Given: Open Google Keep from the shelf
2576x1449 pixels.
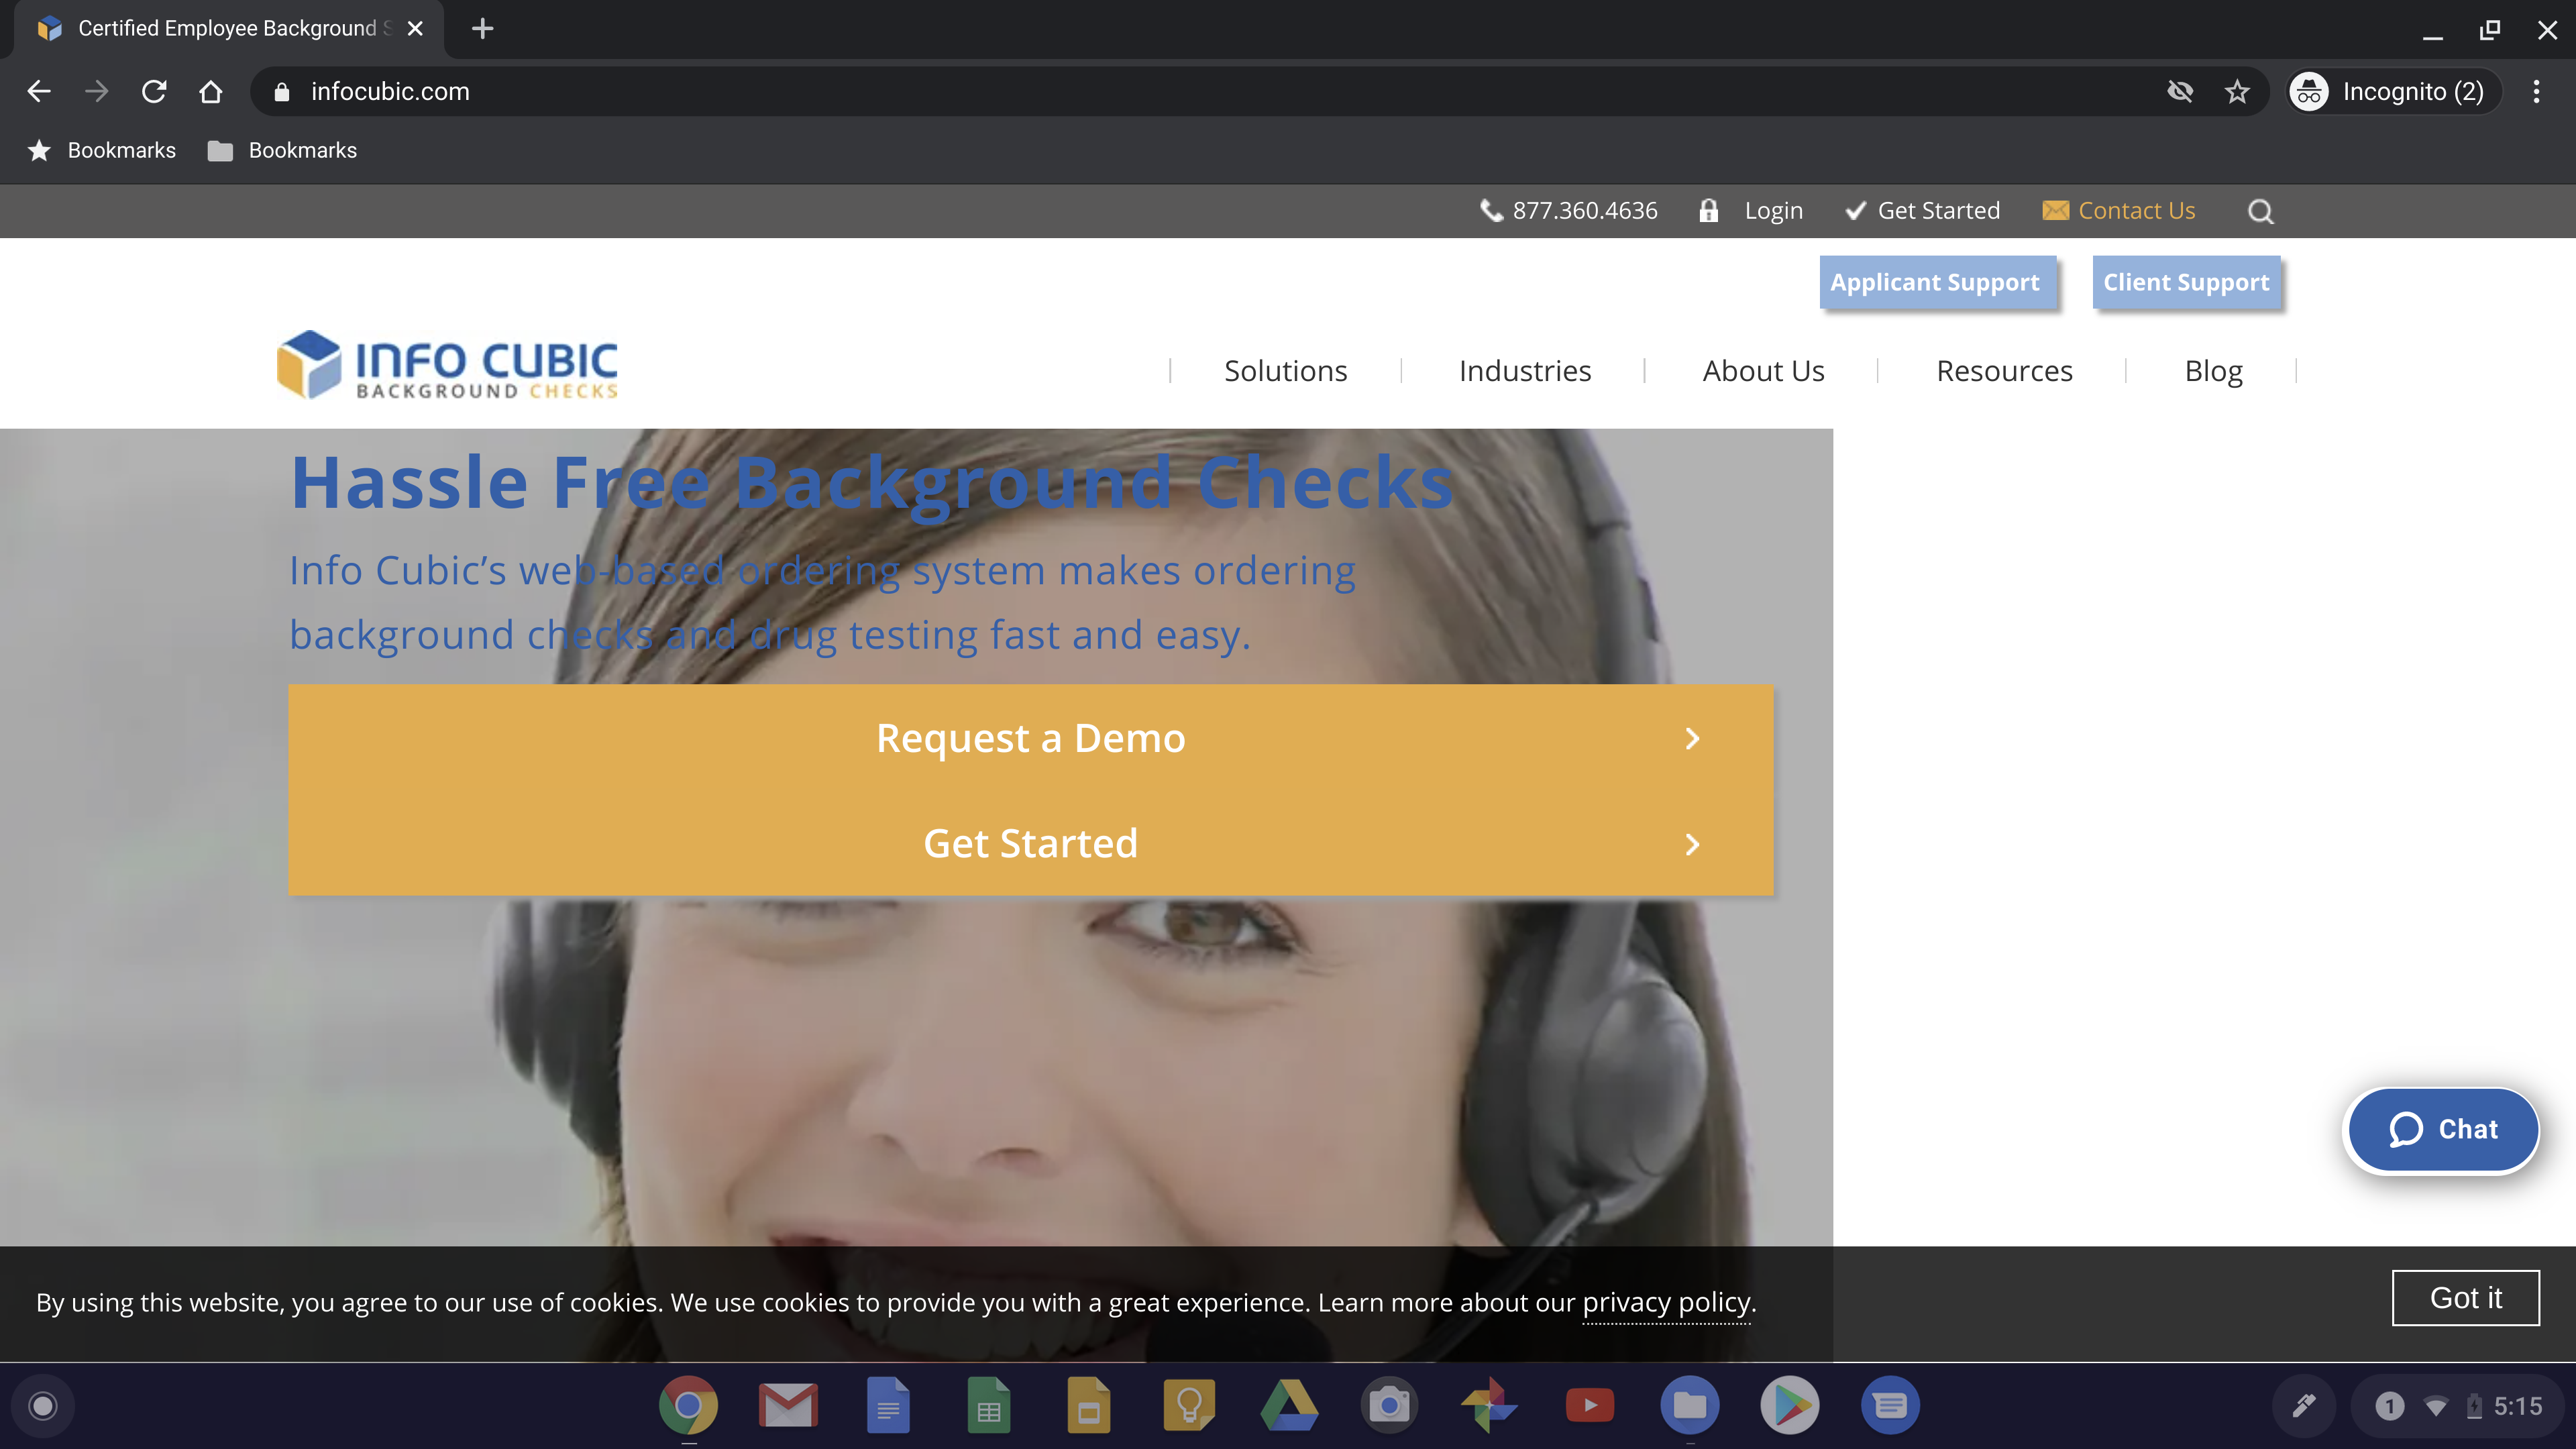Looking at the screenshot, I should pyautogui.click(x=1189, y=1406).
